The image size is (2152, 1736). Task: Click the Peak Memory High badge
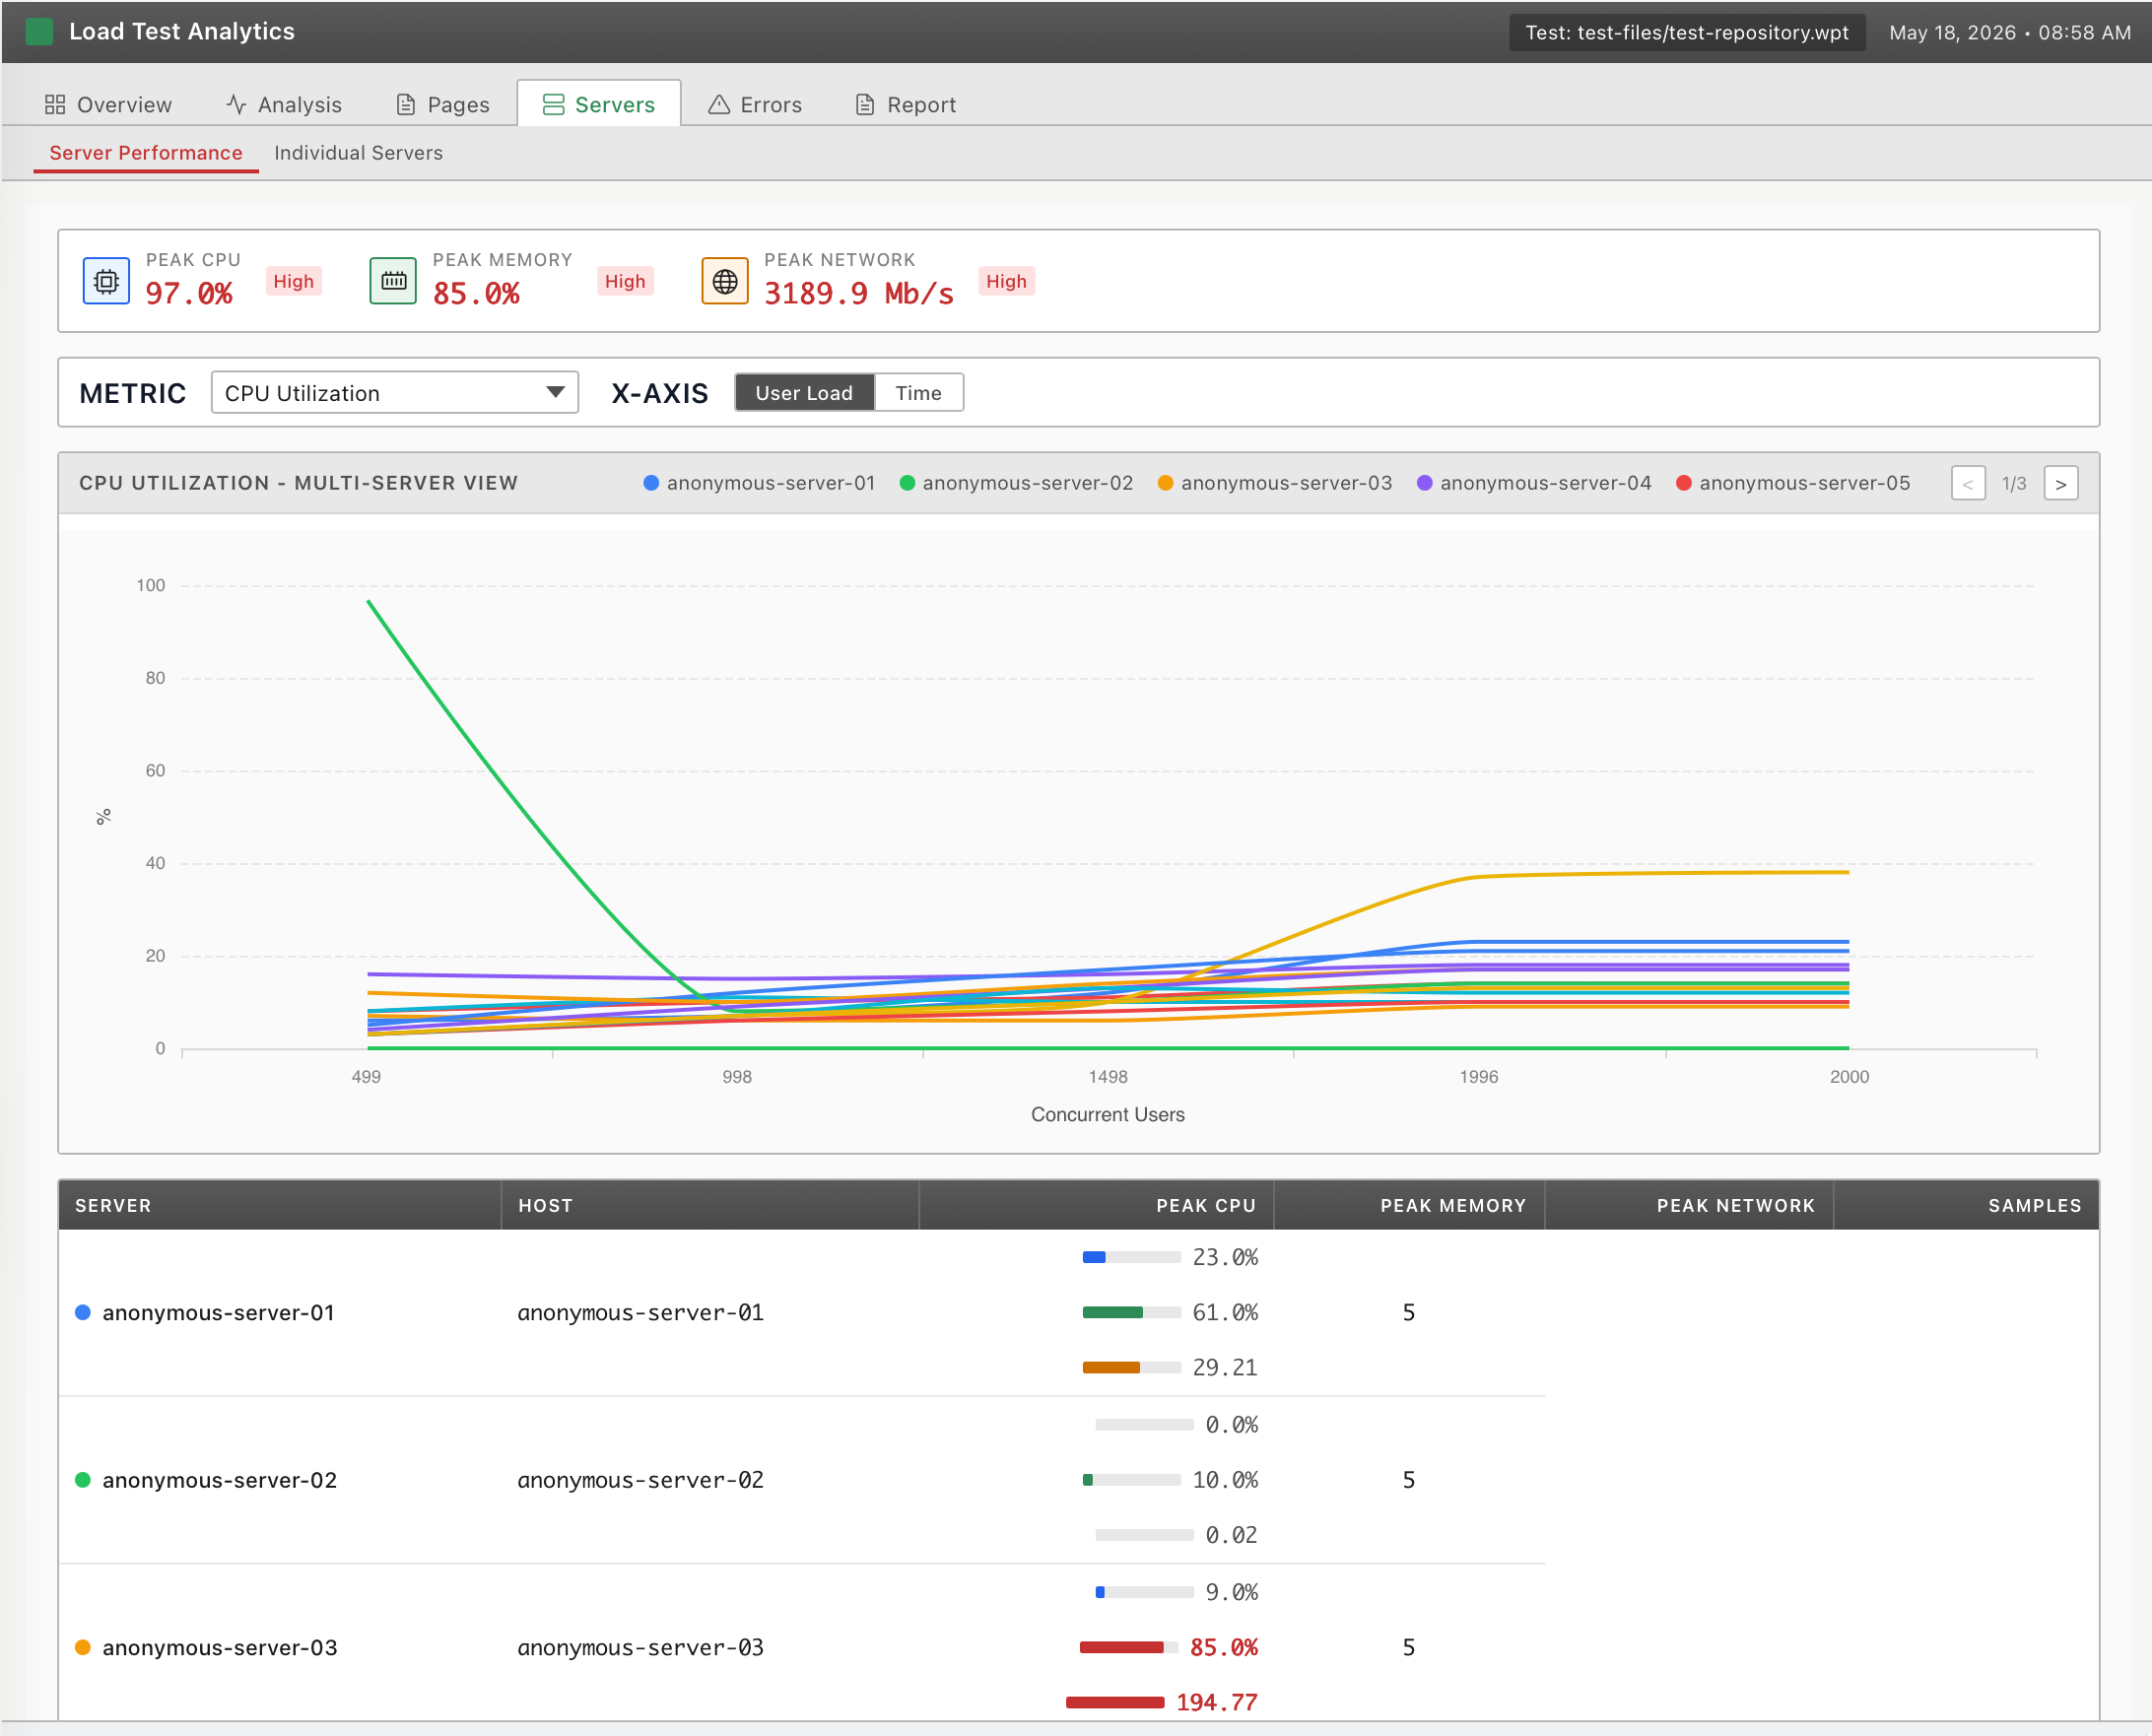625,281
